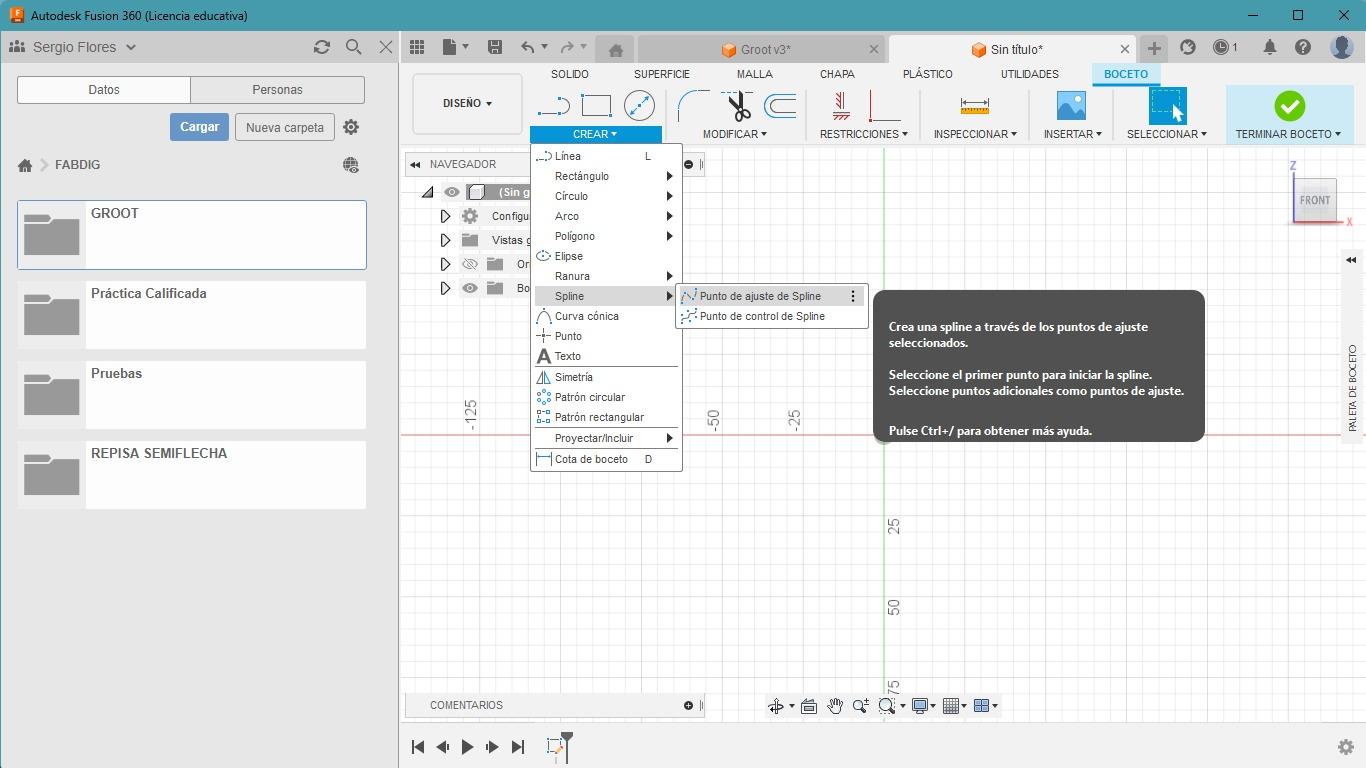Open a new design tab with plus
This screenshot has height=768, width=1366.
pos(1154,47)
